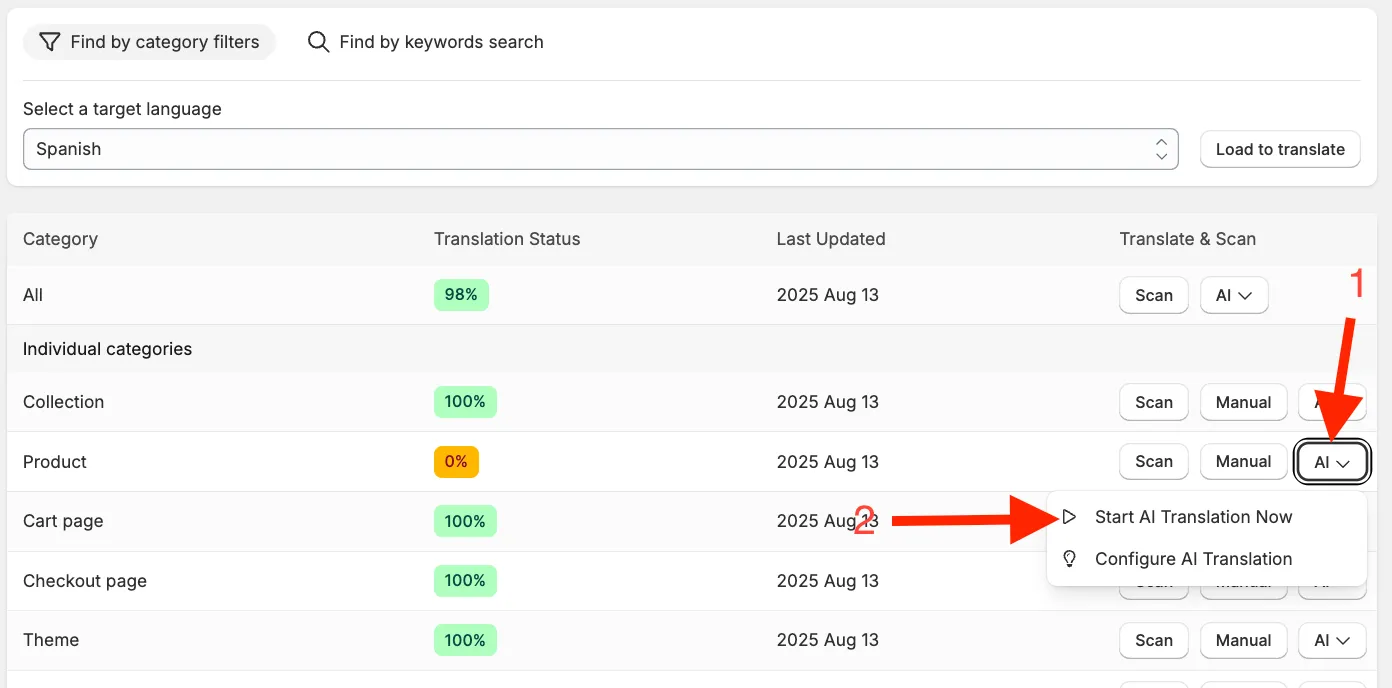Image resolution: width=1392 pixels, height=688 pixels.
Task: Click Scan in the Product row
Action: click(1153, 461)
